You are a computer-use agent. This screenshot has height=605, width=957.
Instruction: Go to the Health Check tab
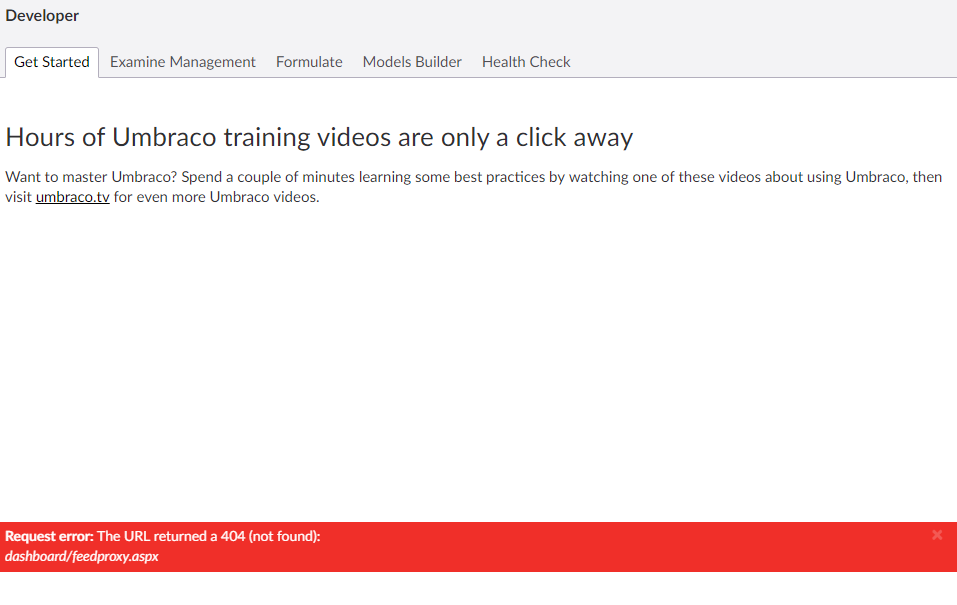(x=526, y=62)
